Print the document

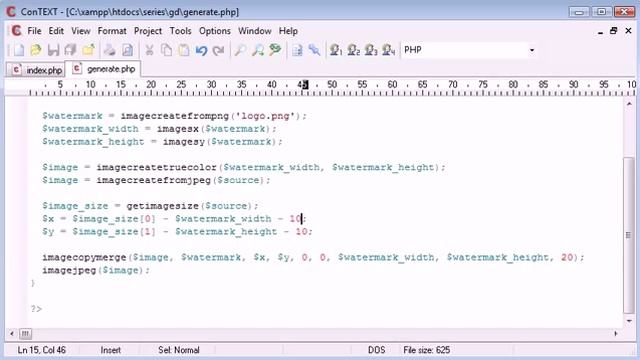point(109,50)
